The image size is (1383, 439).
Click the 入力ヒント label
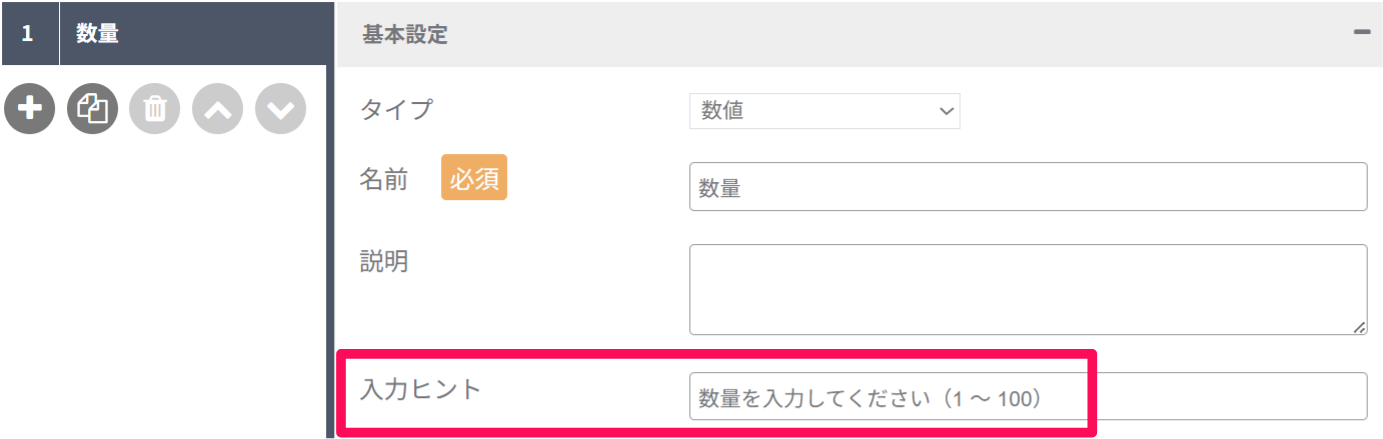tap(421, 389)
